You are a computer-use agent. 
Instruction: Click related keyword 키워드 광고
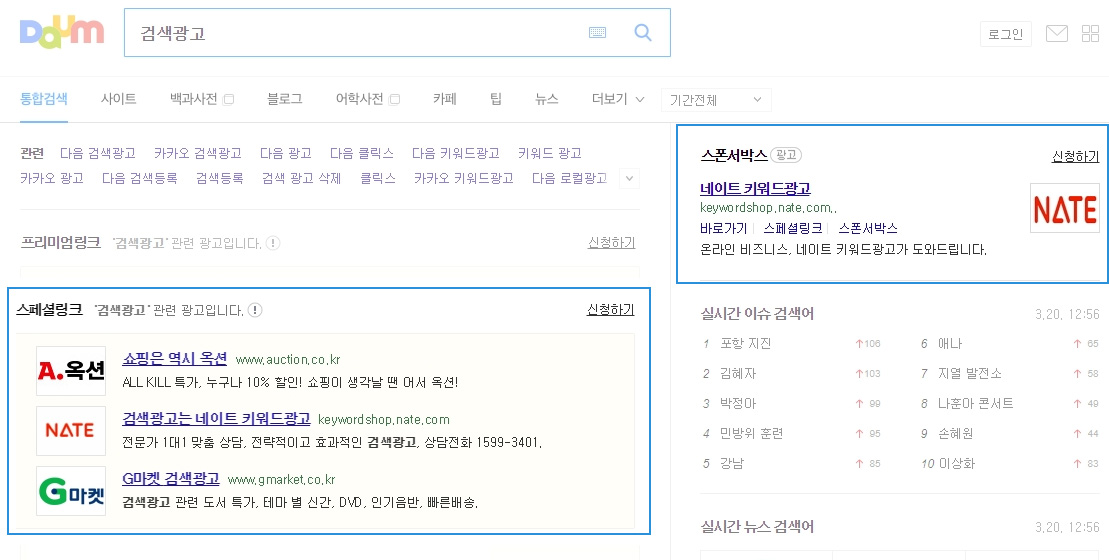[x=550, y=153]
